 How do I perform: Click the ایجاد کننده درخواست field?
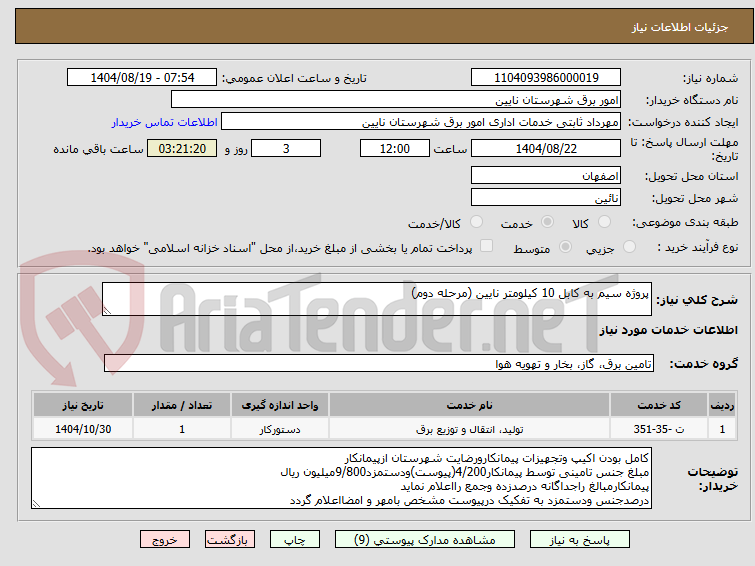421,122
